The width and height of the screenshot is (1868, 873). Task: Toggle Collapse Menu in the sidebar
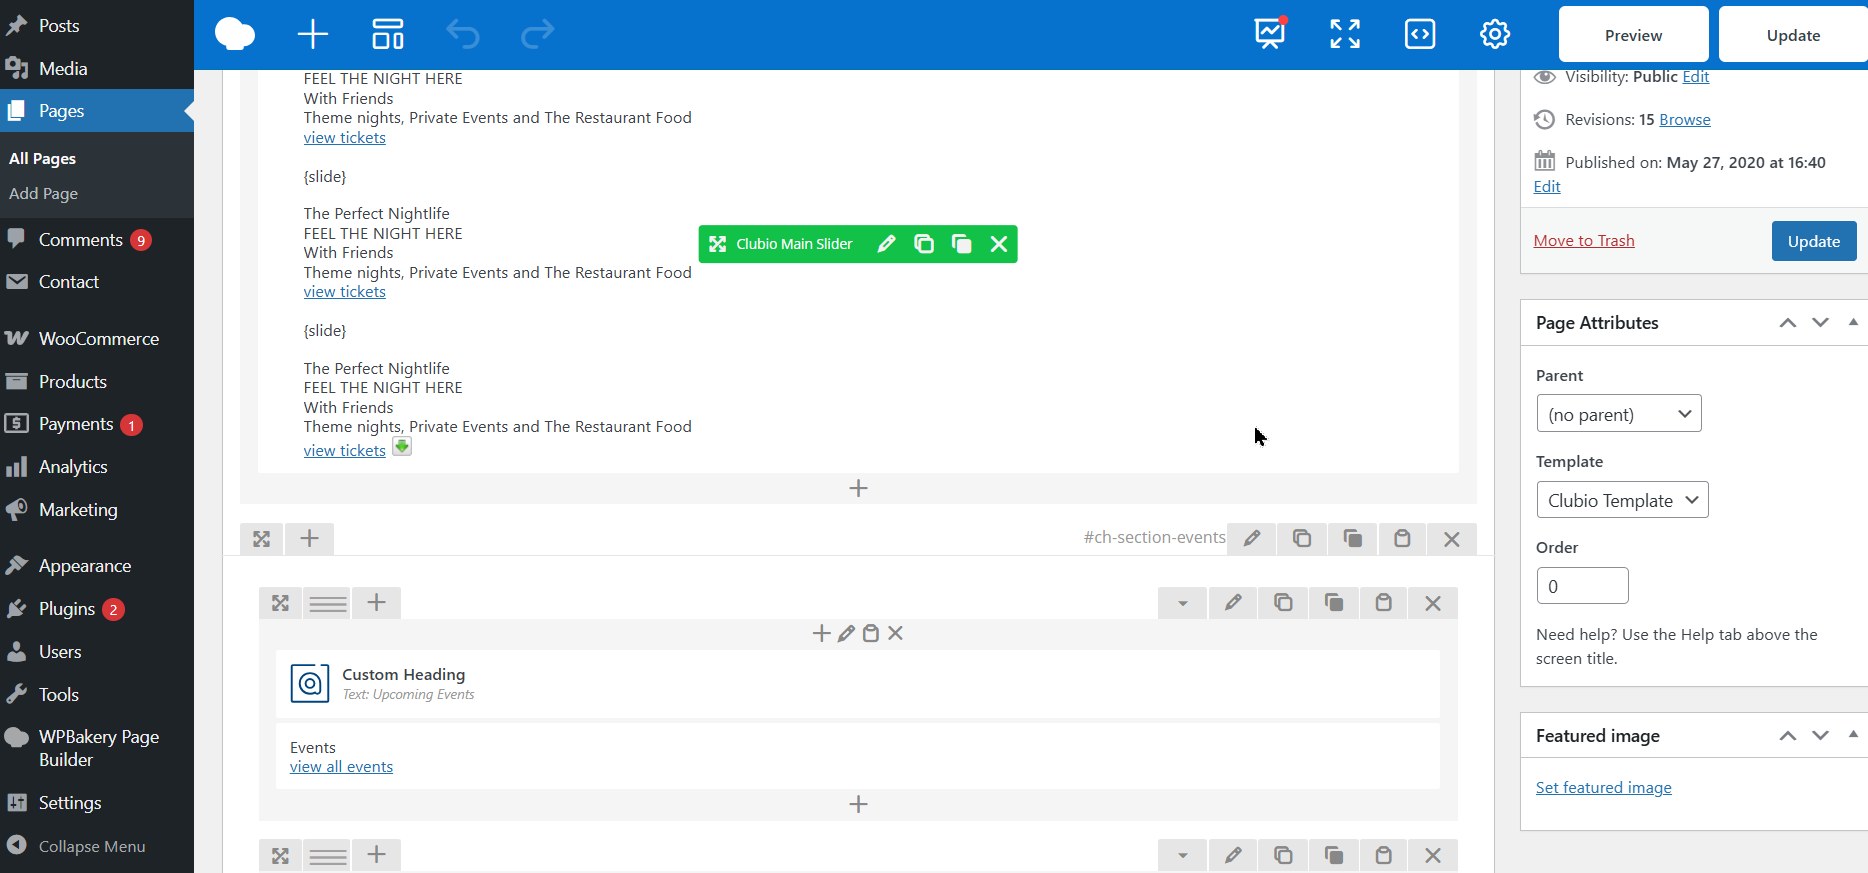pyautogui.click(x=91, y=846)
